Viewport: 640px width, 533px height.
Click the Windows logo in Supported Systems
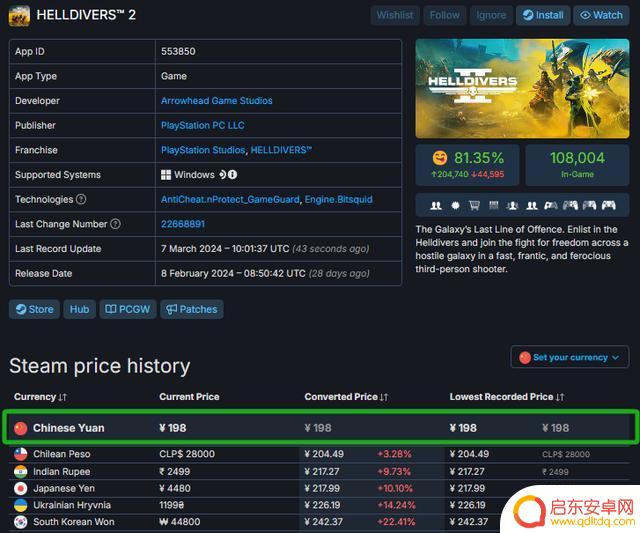point(166,175)
